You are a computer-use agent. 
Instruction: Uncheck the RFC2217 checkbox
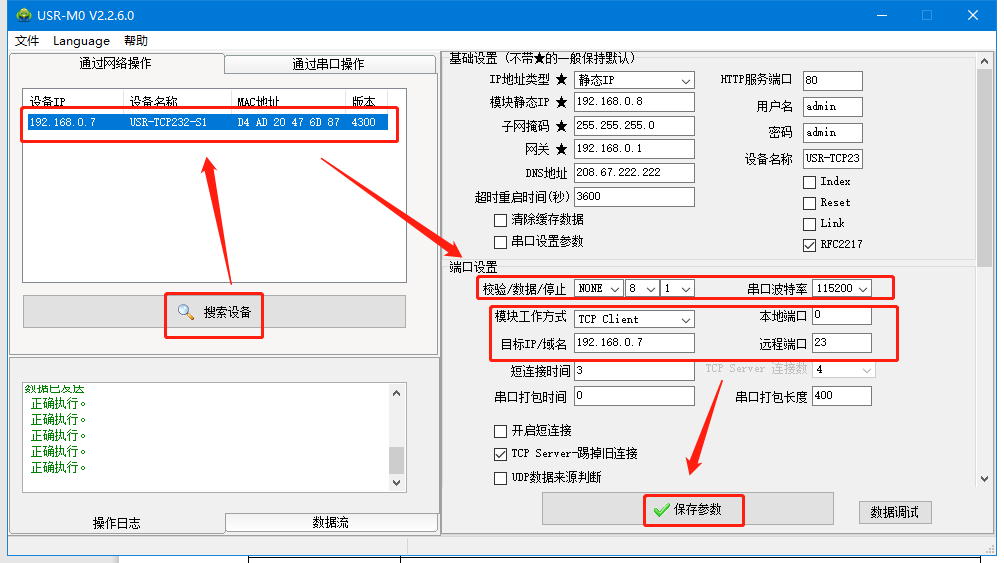pos(809,245)
